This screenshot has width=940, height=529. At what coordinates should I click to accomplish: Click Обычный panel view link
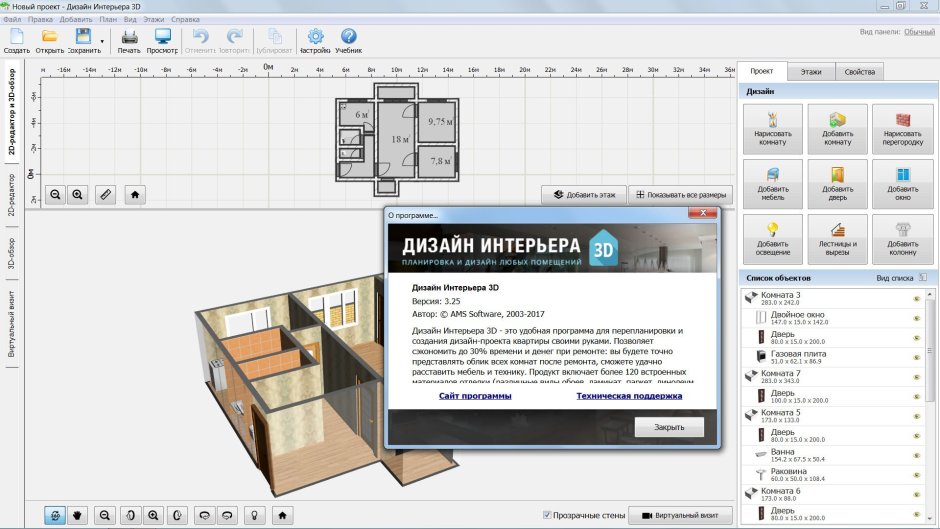tap(919, 32)
